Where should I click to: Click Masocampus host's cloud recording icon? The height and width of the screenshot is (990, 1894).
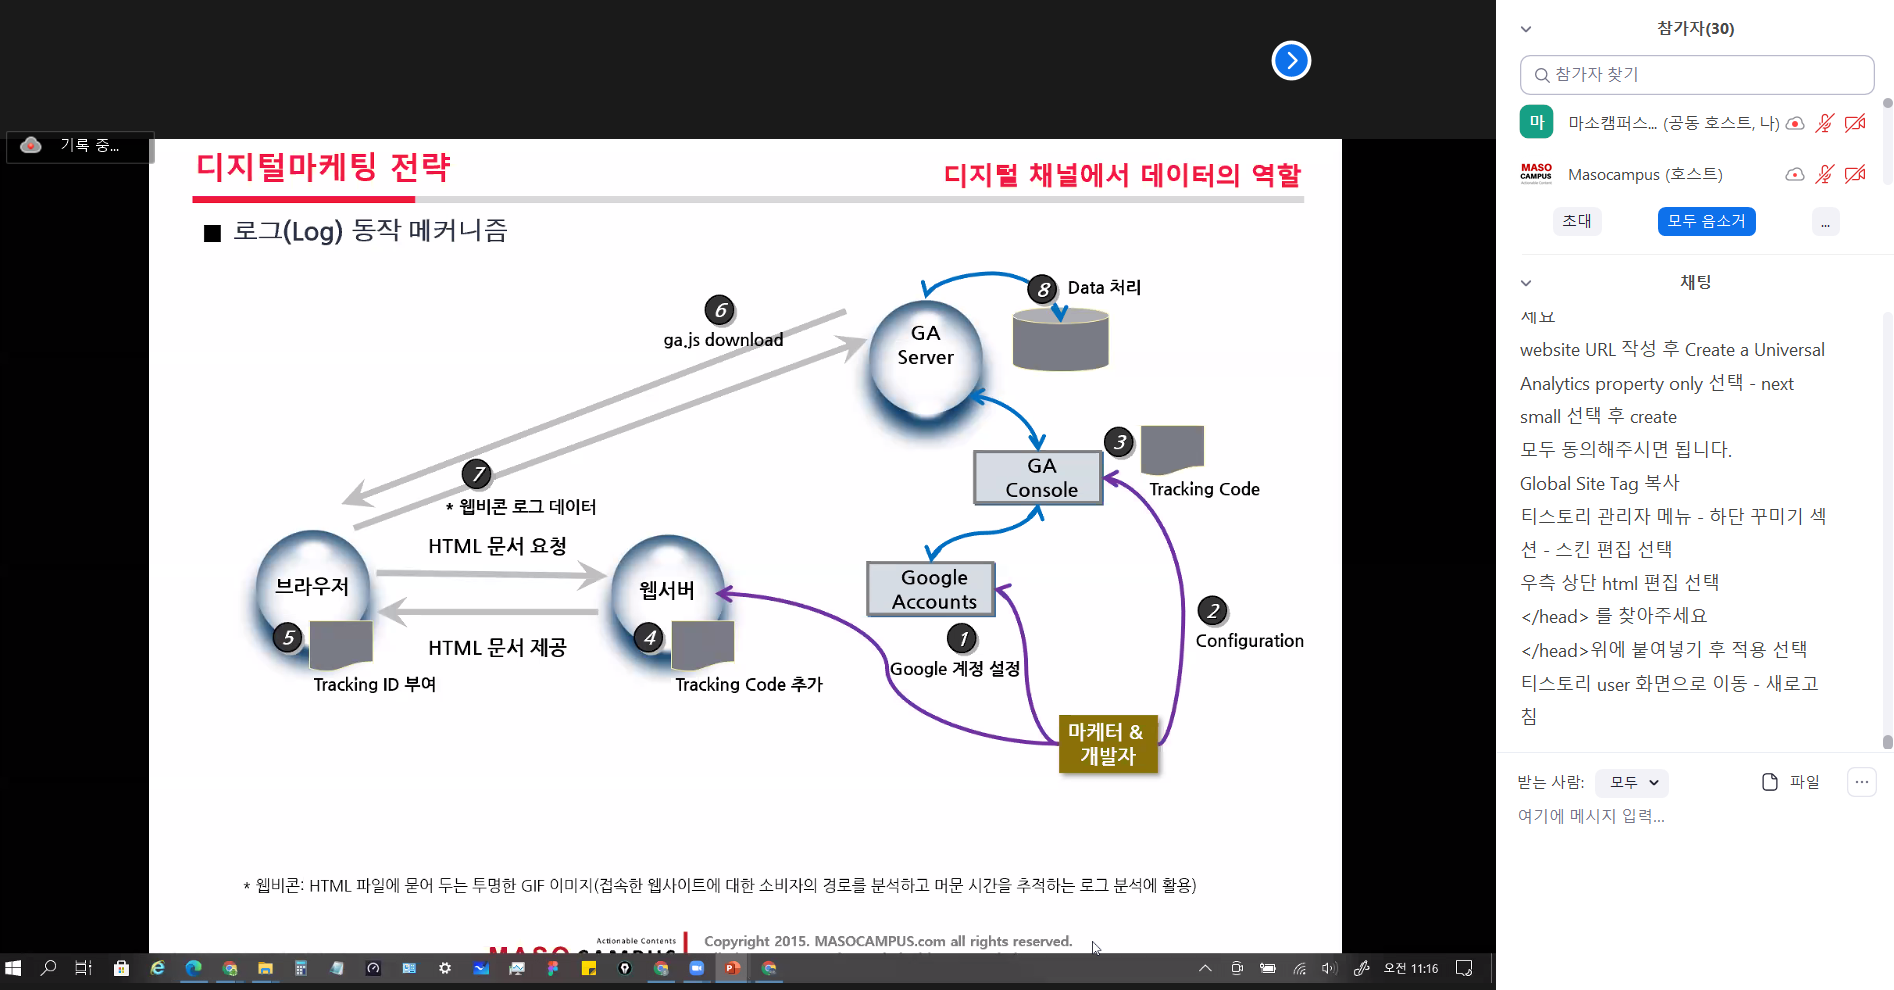pos(1795,175)
